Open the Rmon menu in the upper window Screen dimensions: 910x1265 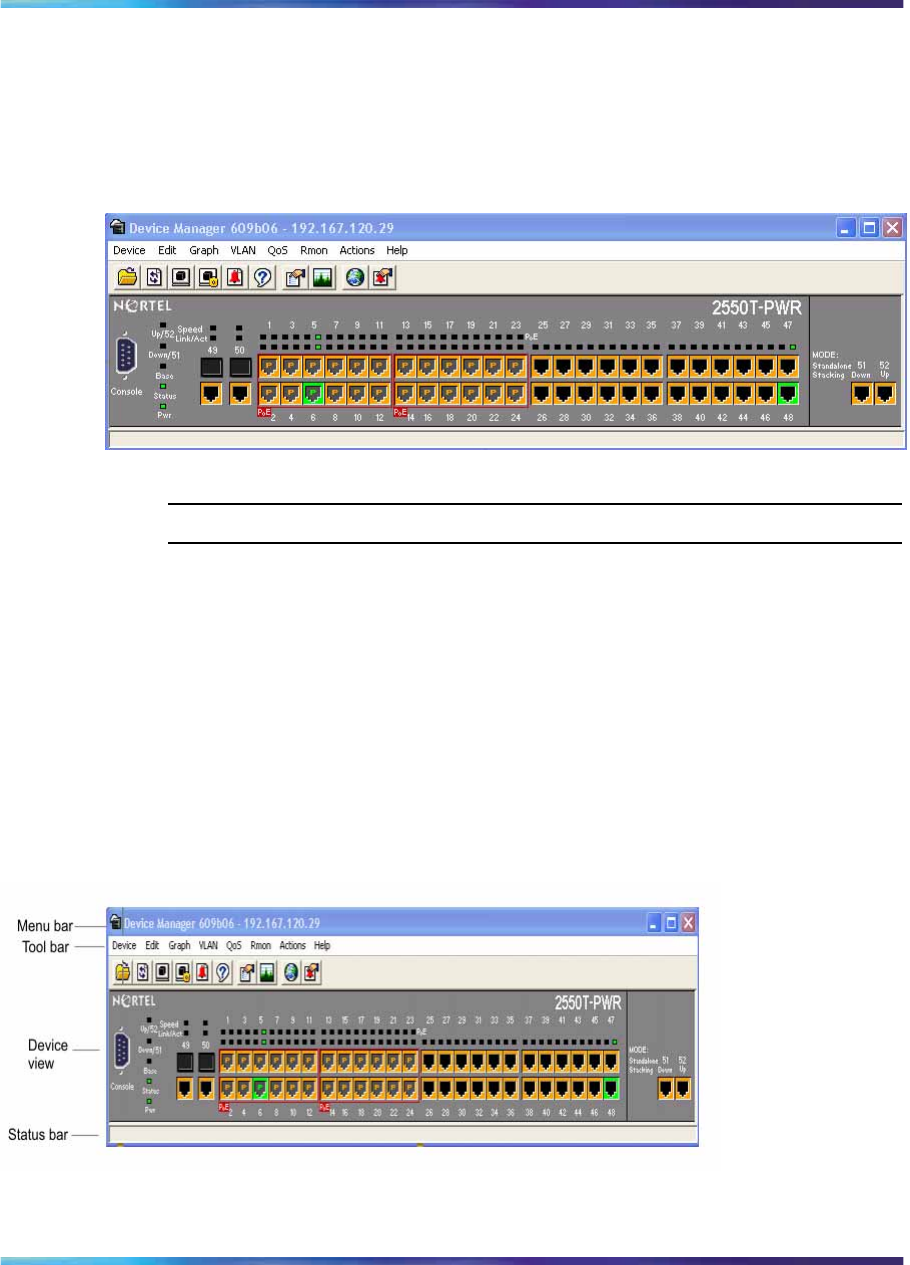(314, 250)
